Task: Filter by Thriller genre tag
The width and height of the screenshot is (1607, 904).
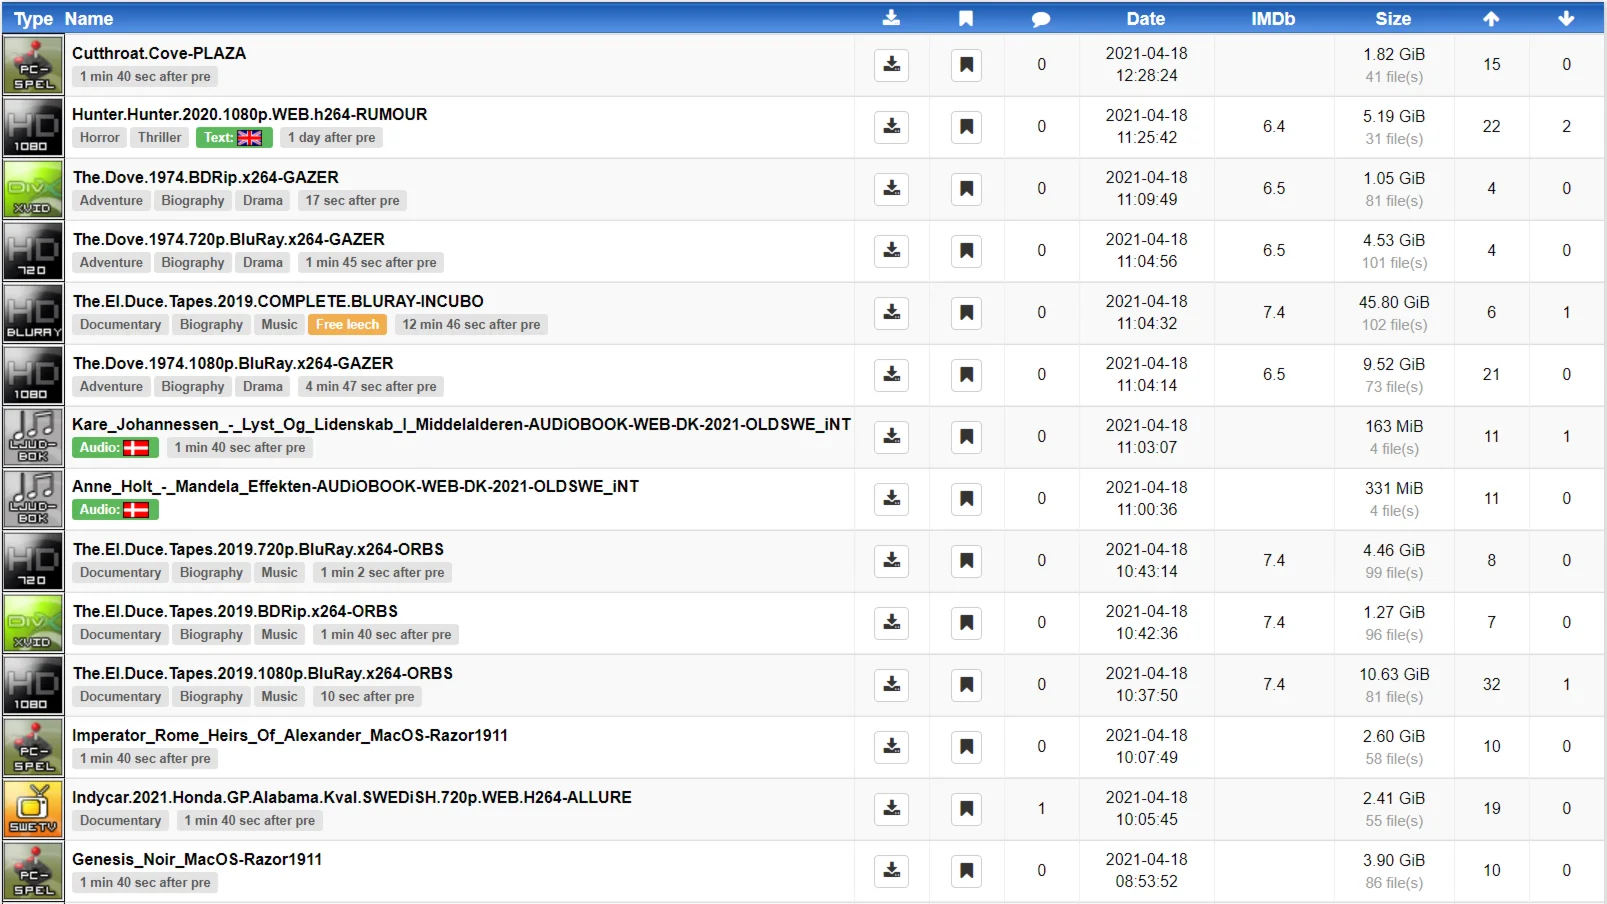Action: 160,138
